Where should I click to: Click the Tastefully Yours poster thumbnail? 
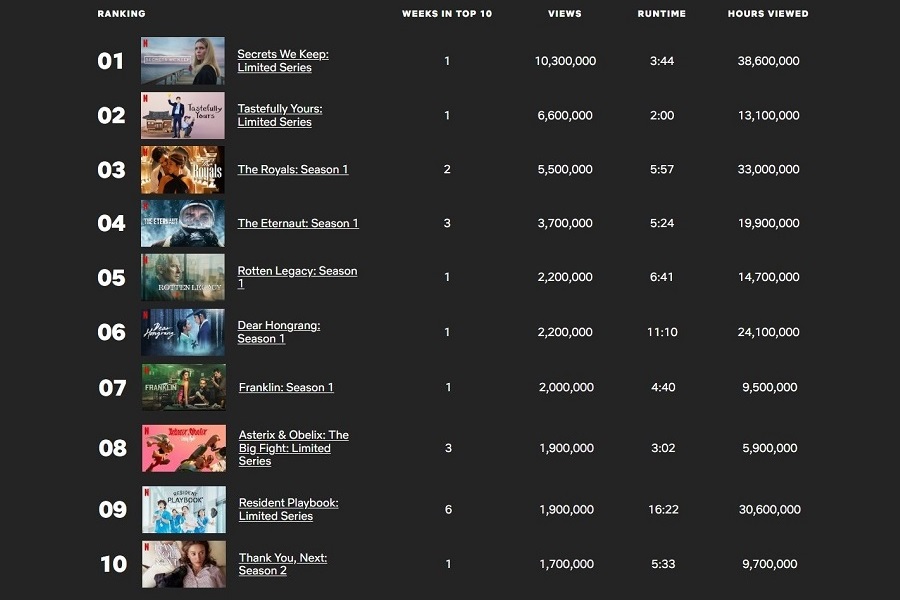click(183, 115)
